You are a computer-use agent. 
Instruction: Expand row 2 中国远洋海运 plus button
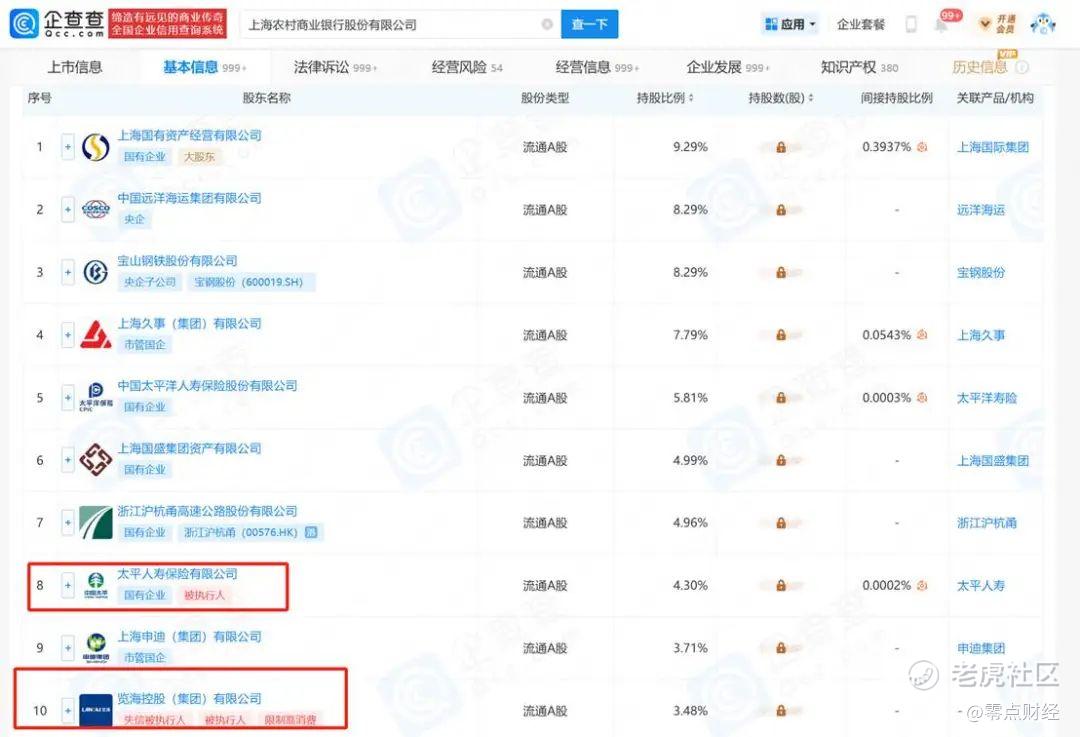[x=68, y=209]
